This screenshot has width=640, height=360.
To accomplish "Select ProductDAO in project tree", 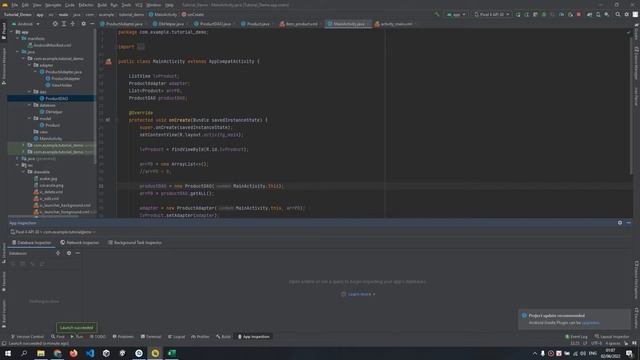I will [57, 98].
